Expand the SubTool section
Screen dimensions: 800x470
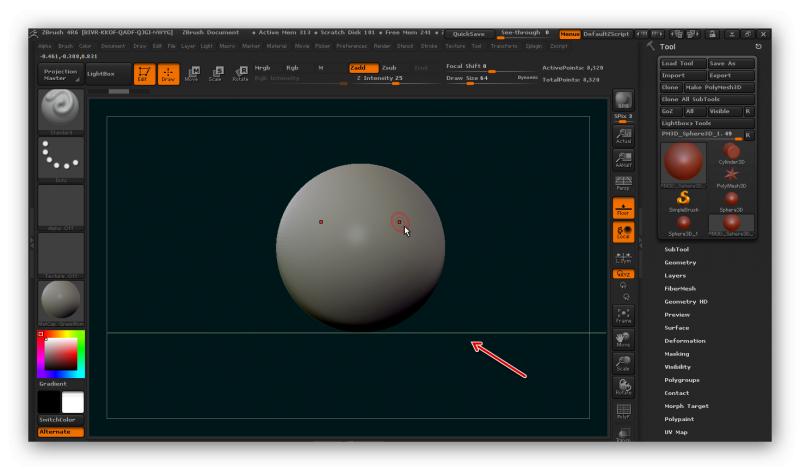pyautogui.click(x=677, y=250)
